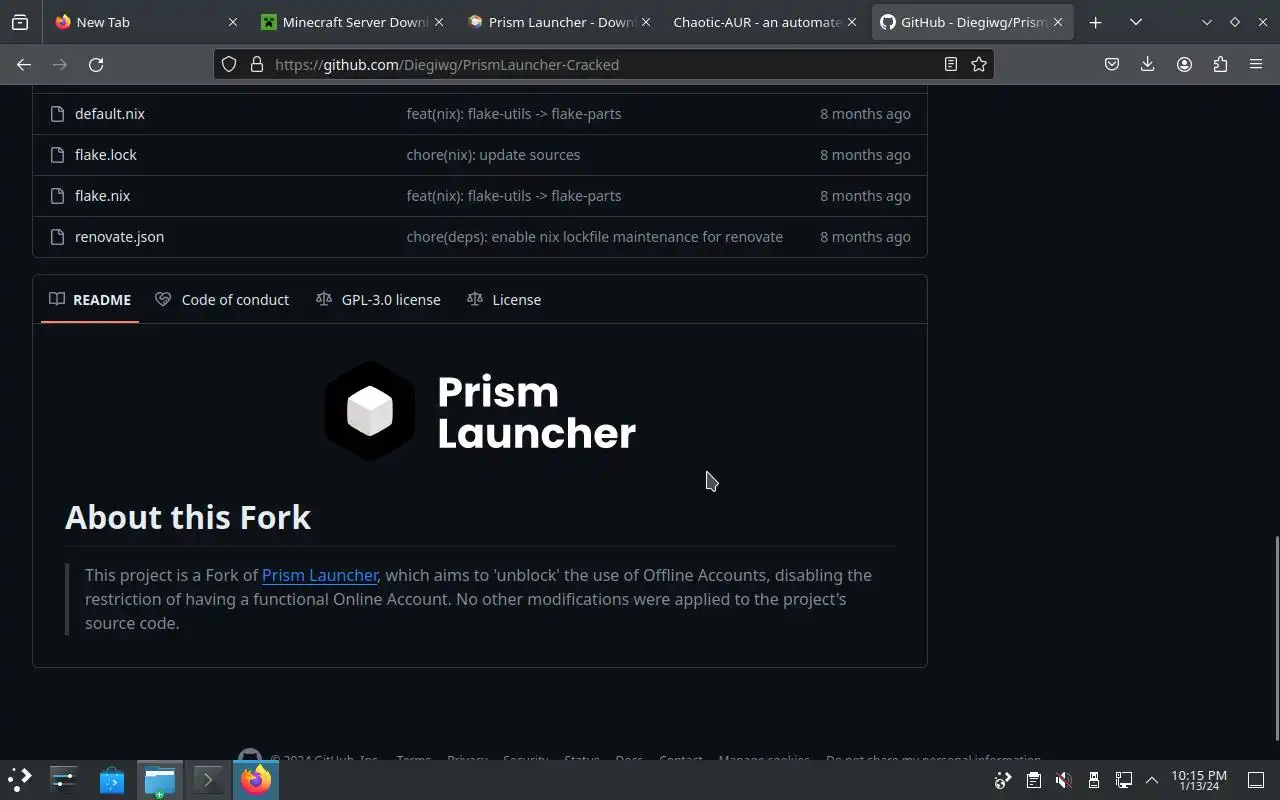The height and width of the screenshot is (800, 1280).
Task: Open the updates notifier tray icon
Action: coord(1003,780)
